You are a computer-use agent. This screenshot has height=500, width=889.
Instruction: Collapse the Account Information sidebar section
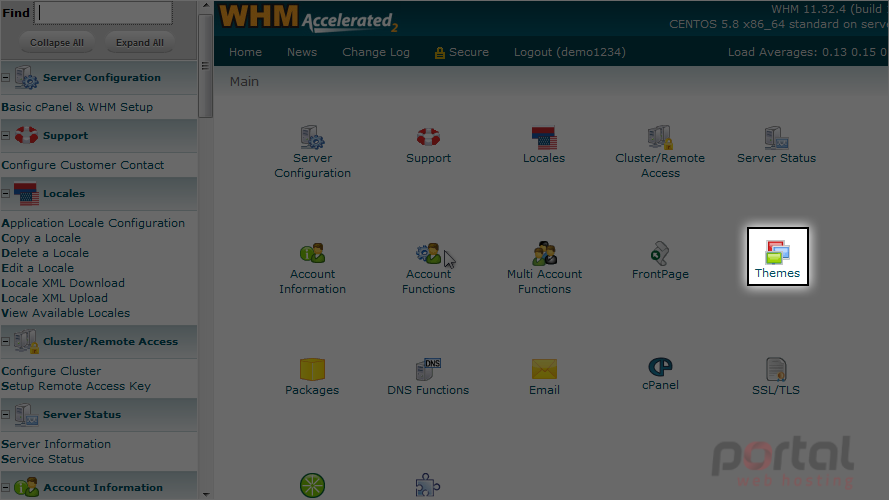click(6, 487)
